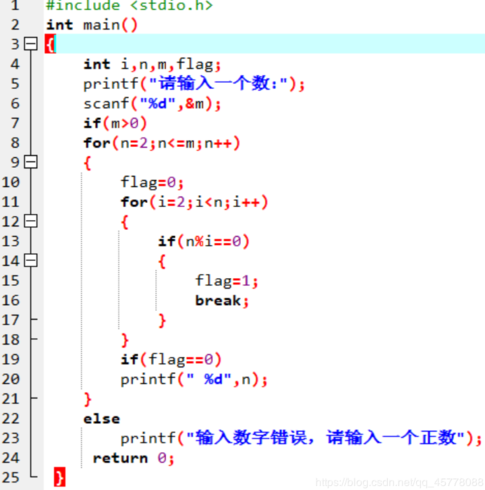The height and width of the screenshot is (490, 485).
Task: Click the if(n%i==0) condition on line 13
Action: tap(204, 241)
